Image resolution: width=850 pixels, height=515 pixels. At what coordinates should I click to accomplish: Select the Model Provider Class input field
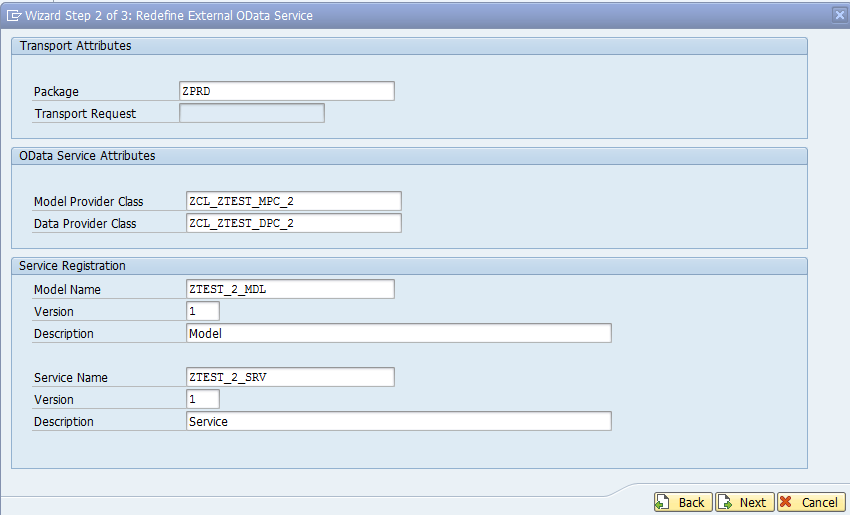click(x=293, y=201)
